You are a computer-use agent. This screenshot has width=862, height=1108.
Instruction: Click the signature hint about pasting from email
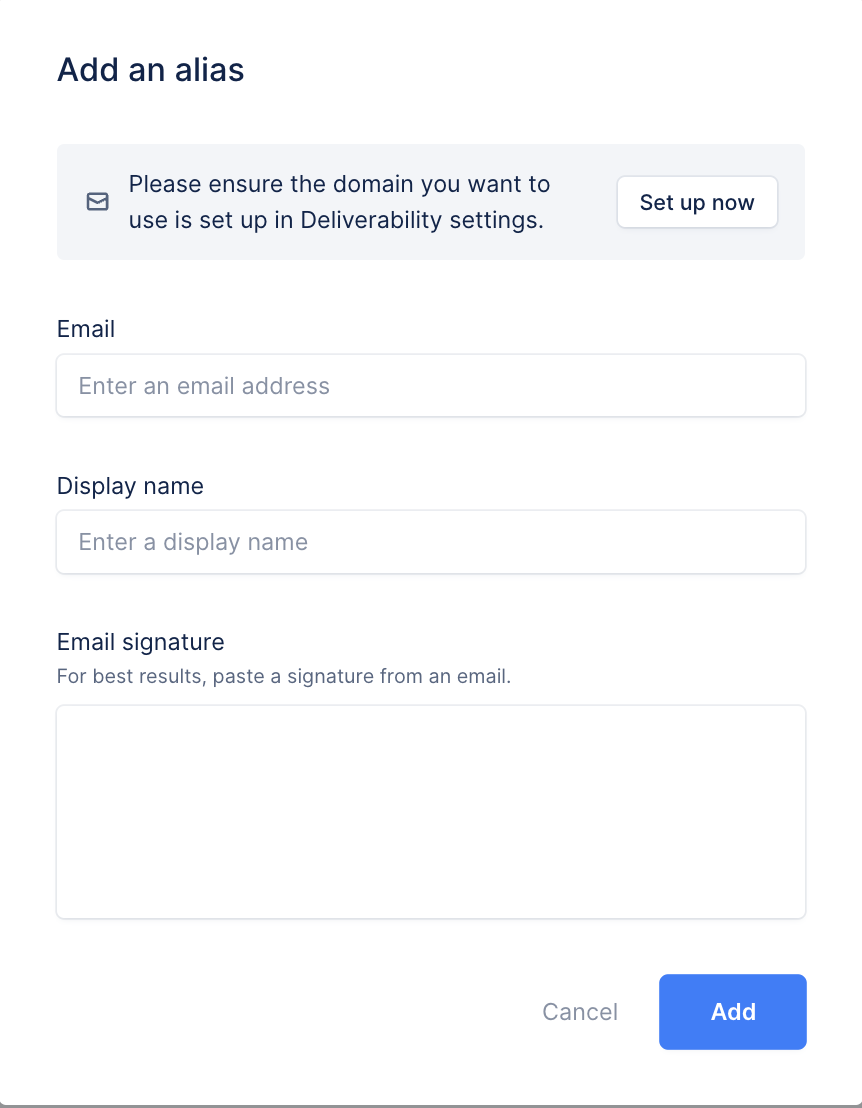[284, 676]
